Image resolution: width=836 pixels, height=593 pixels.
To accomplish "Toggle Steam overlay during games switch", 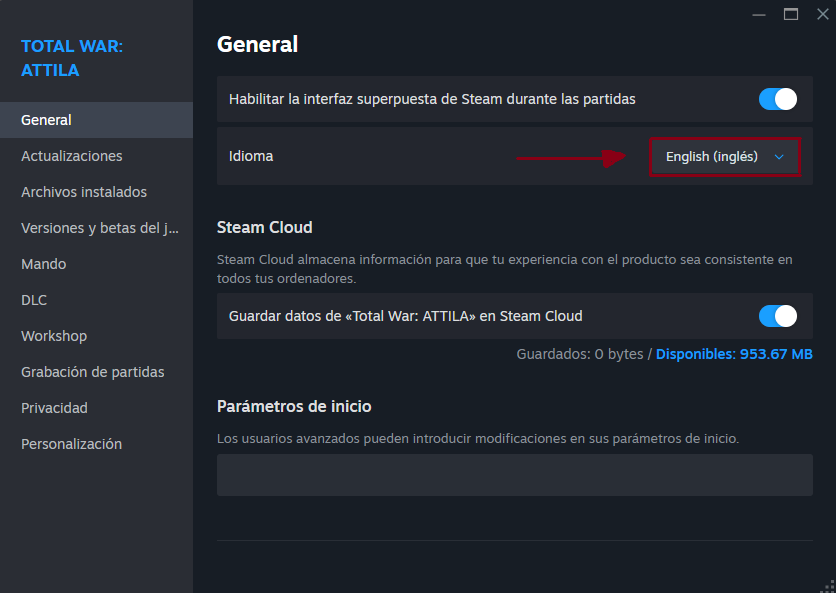I will 777,99.
